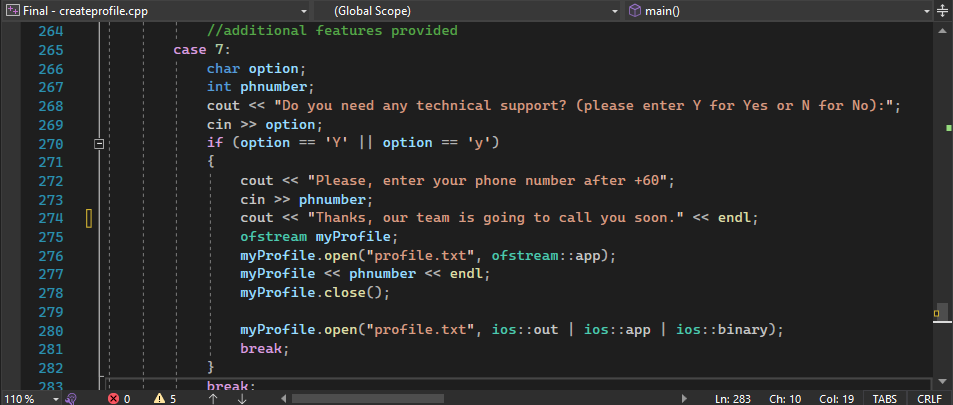Image resolution: width=953 pixels, height=405 pixels.
Task: Click the 'case 7:' text
Action: (x=202, y=50)
